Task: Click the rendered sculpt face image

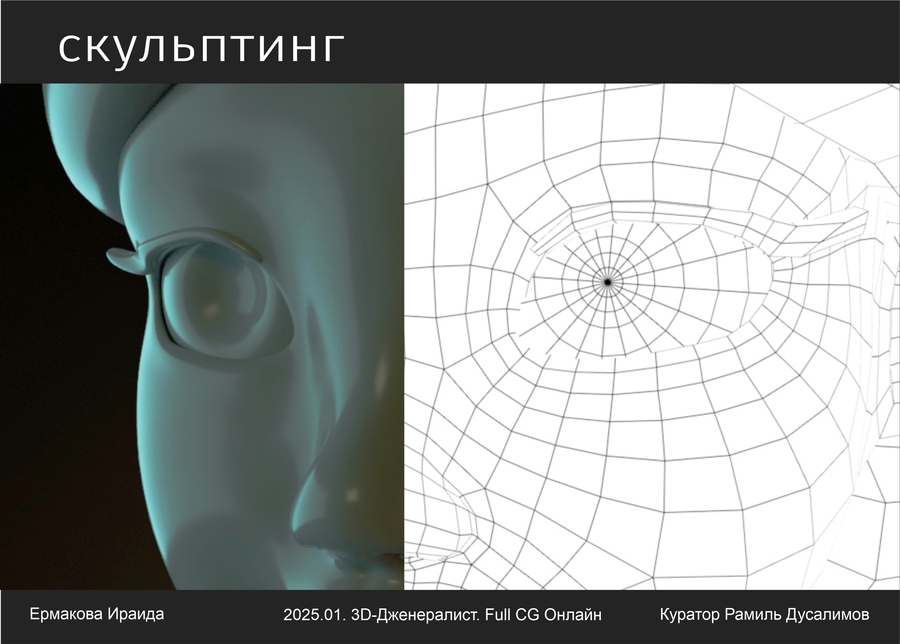Action: (x=202, y=336)
